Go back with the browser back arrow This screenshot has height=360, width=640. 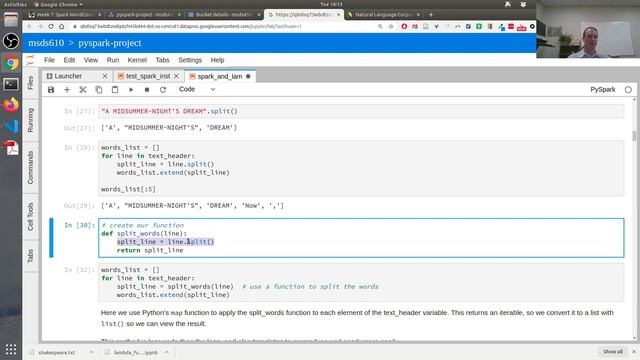(29, 27)
